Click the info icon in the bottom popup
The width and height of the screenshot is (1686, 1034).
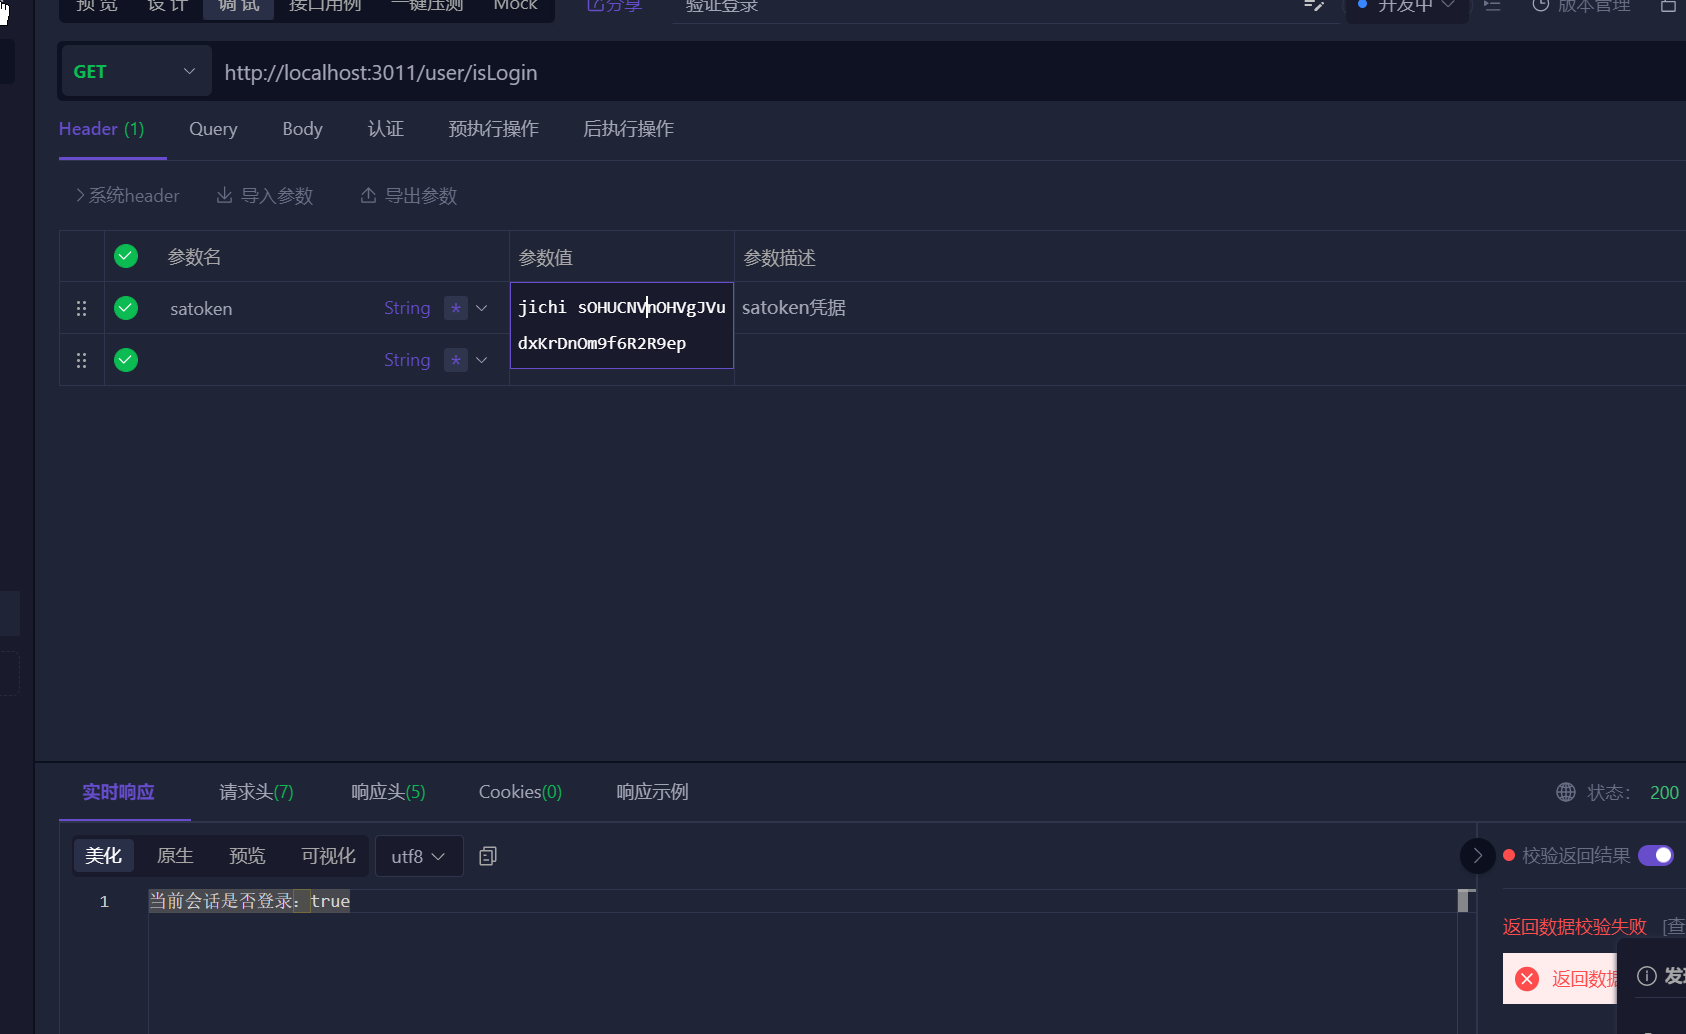(x=1647, y=976)
